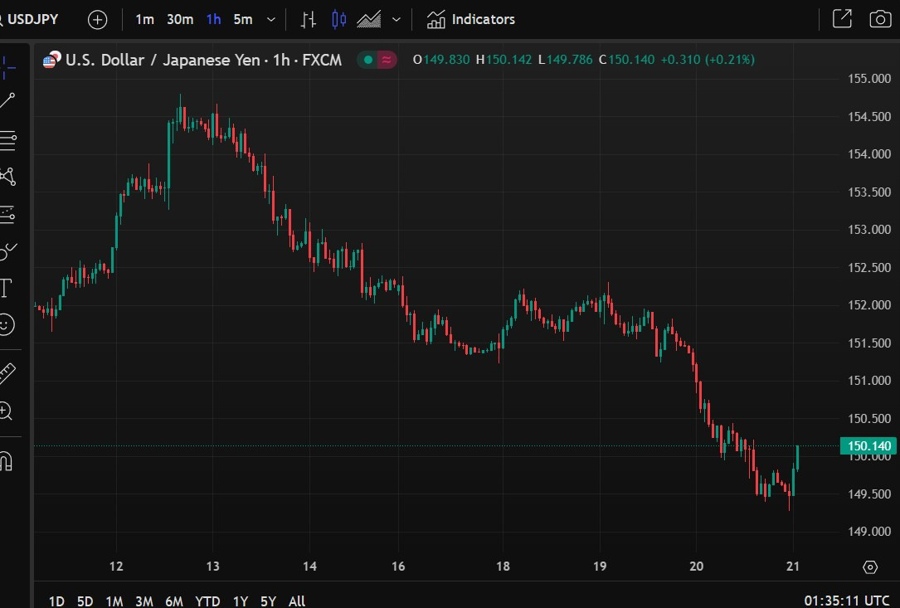Select the bars chart style
The height and width of the screenshot is (608, 900).
[309, 19]
